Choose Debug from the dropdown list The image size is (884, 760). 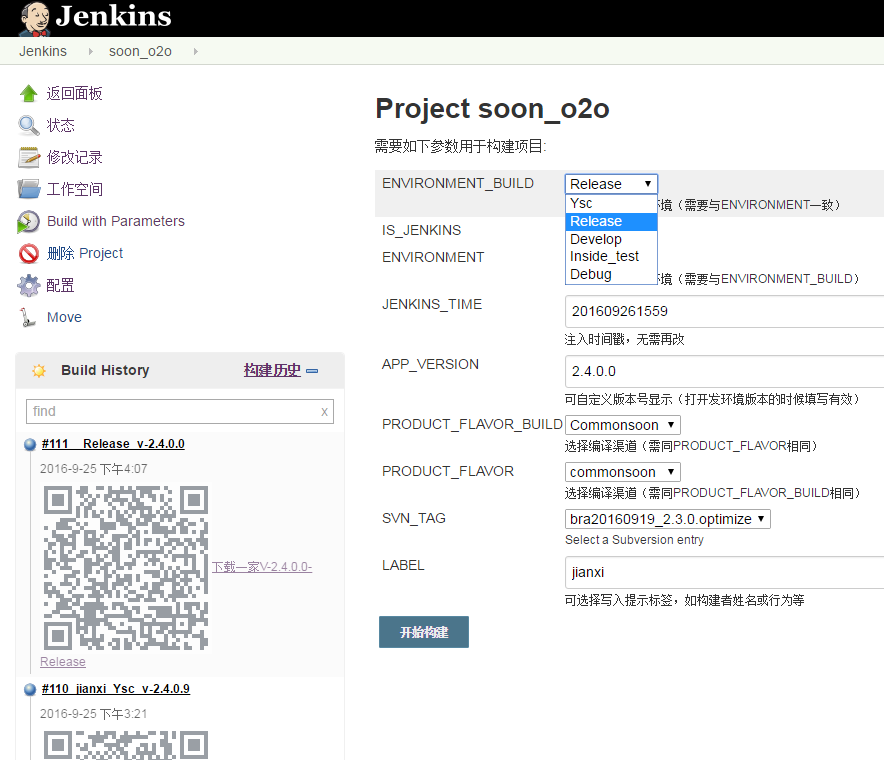click(611, 274)
